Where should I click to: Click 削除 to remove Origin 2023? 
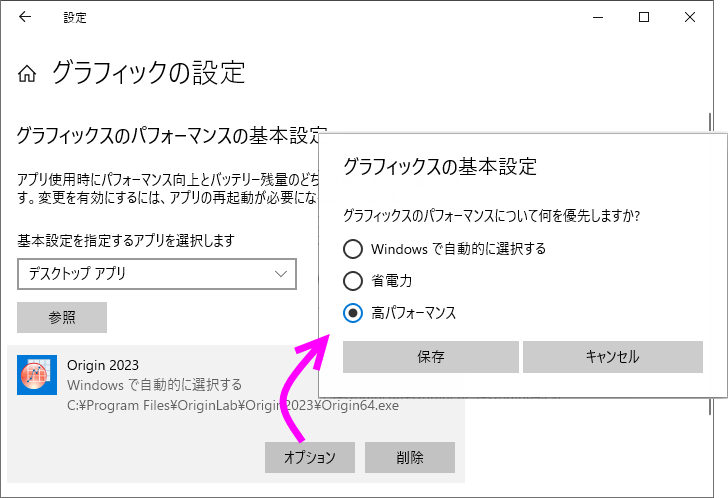click(x=410, y=458)
